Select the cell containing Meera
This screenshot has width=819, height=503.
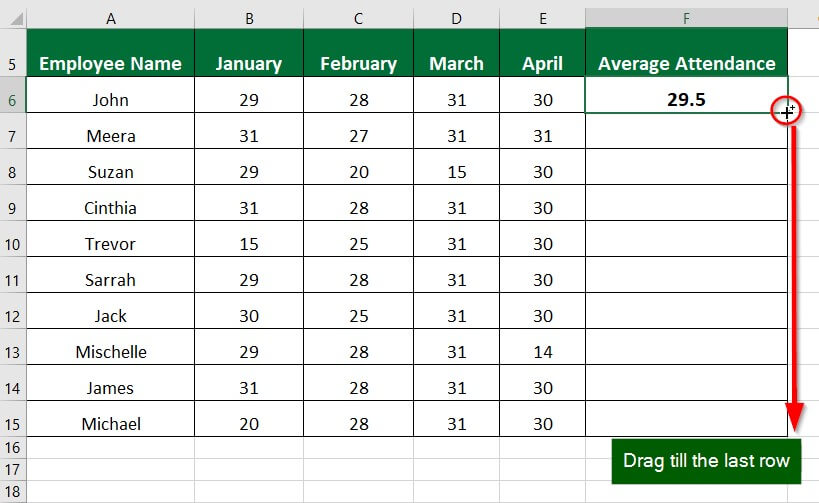pyautogui.click(x=110, y=135)
